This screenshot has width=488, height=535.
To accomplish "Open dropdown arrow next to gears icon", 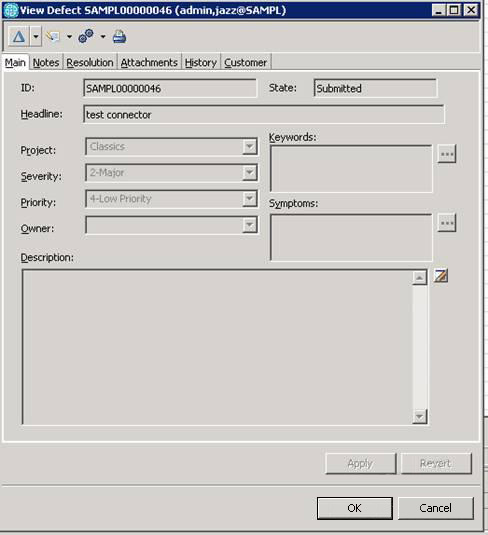I will (x=103, y=37).
